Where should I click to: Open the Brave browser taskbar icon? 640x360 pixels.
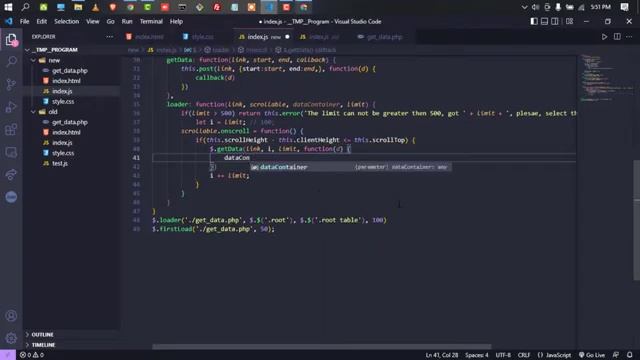[x=113, y=7]
